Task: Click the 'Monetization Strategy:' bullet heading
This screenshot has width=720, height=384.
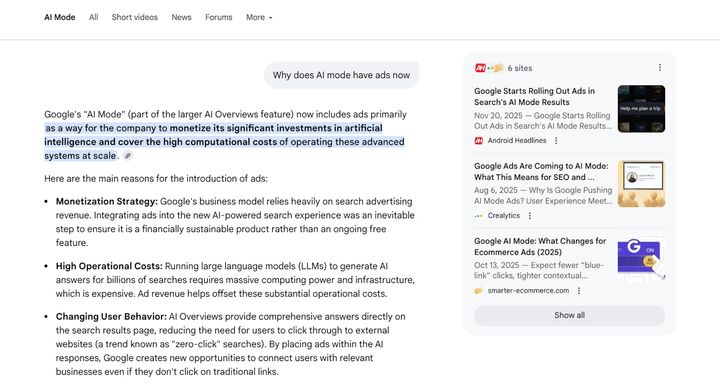Action: point(107,202)
